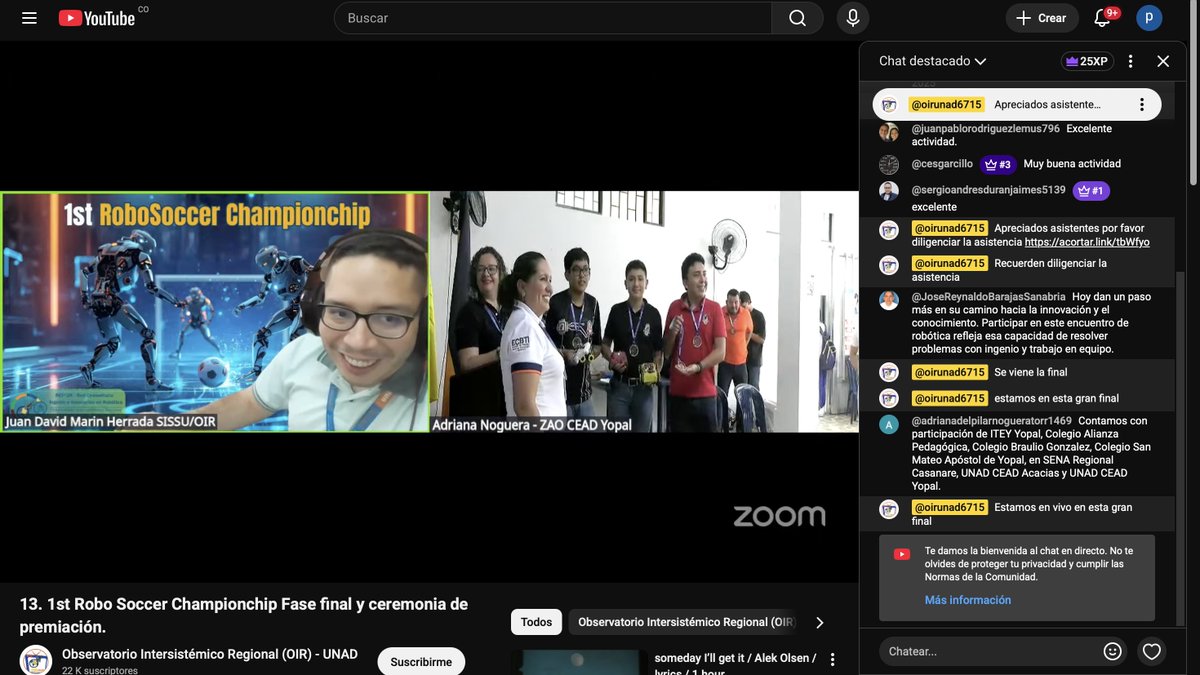Click the #3 crown badge

(x=998, y=164)
